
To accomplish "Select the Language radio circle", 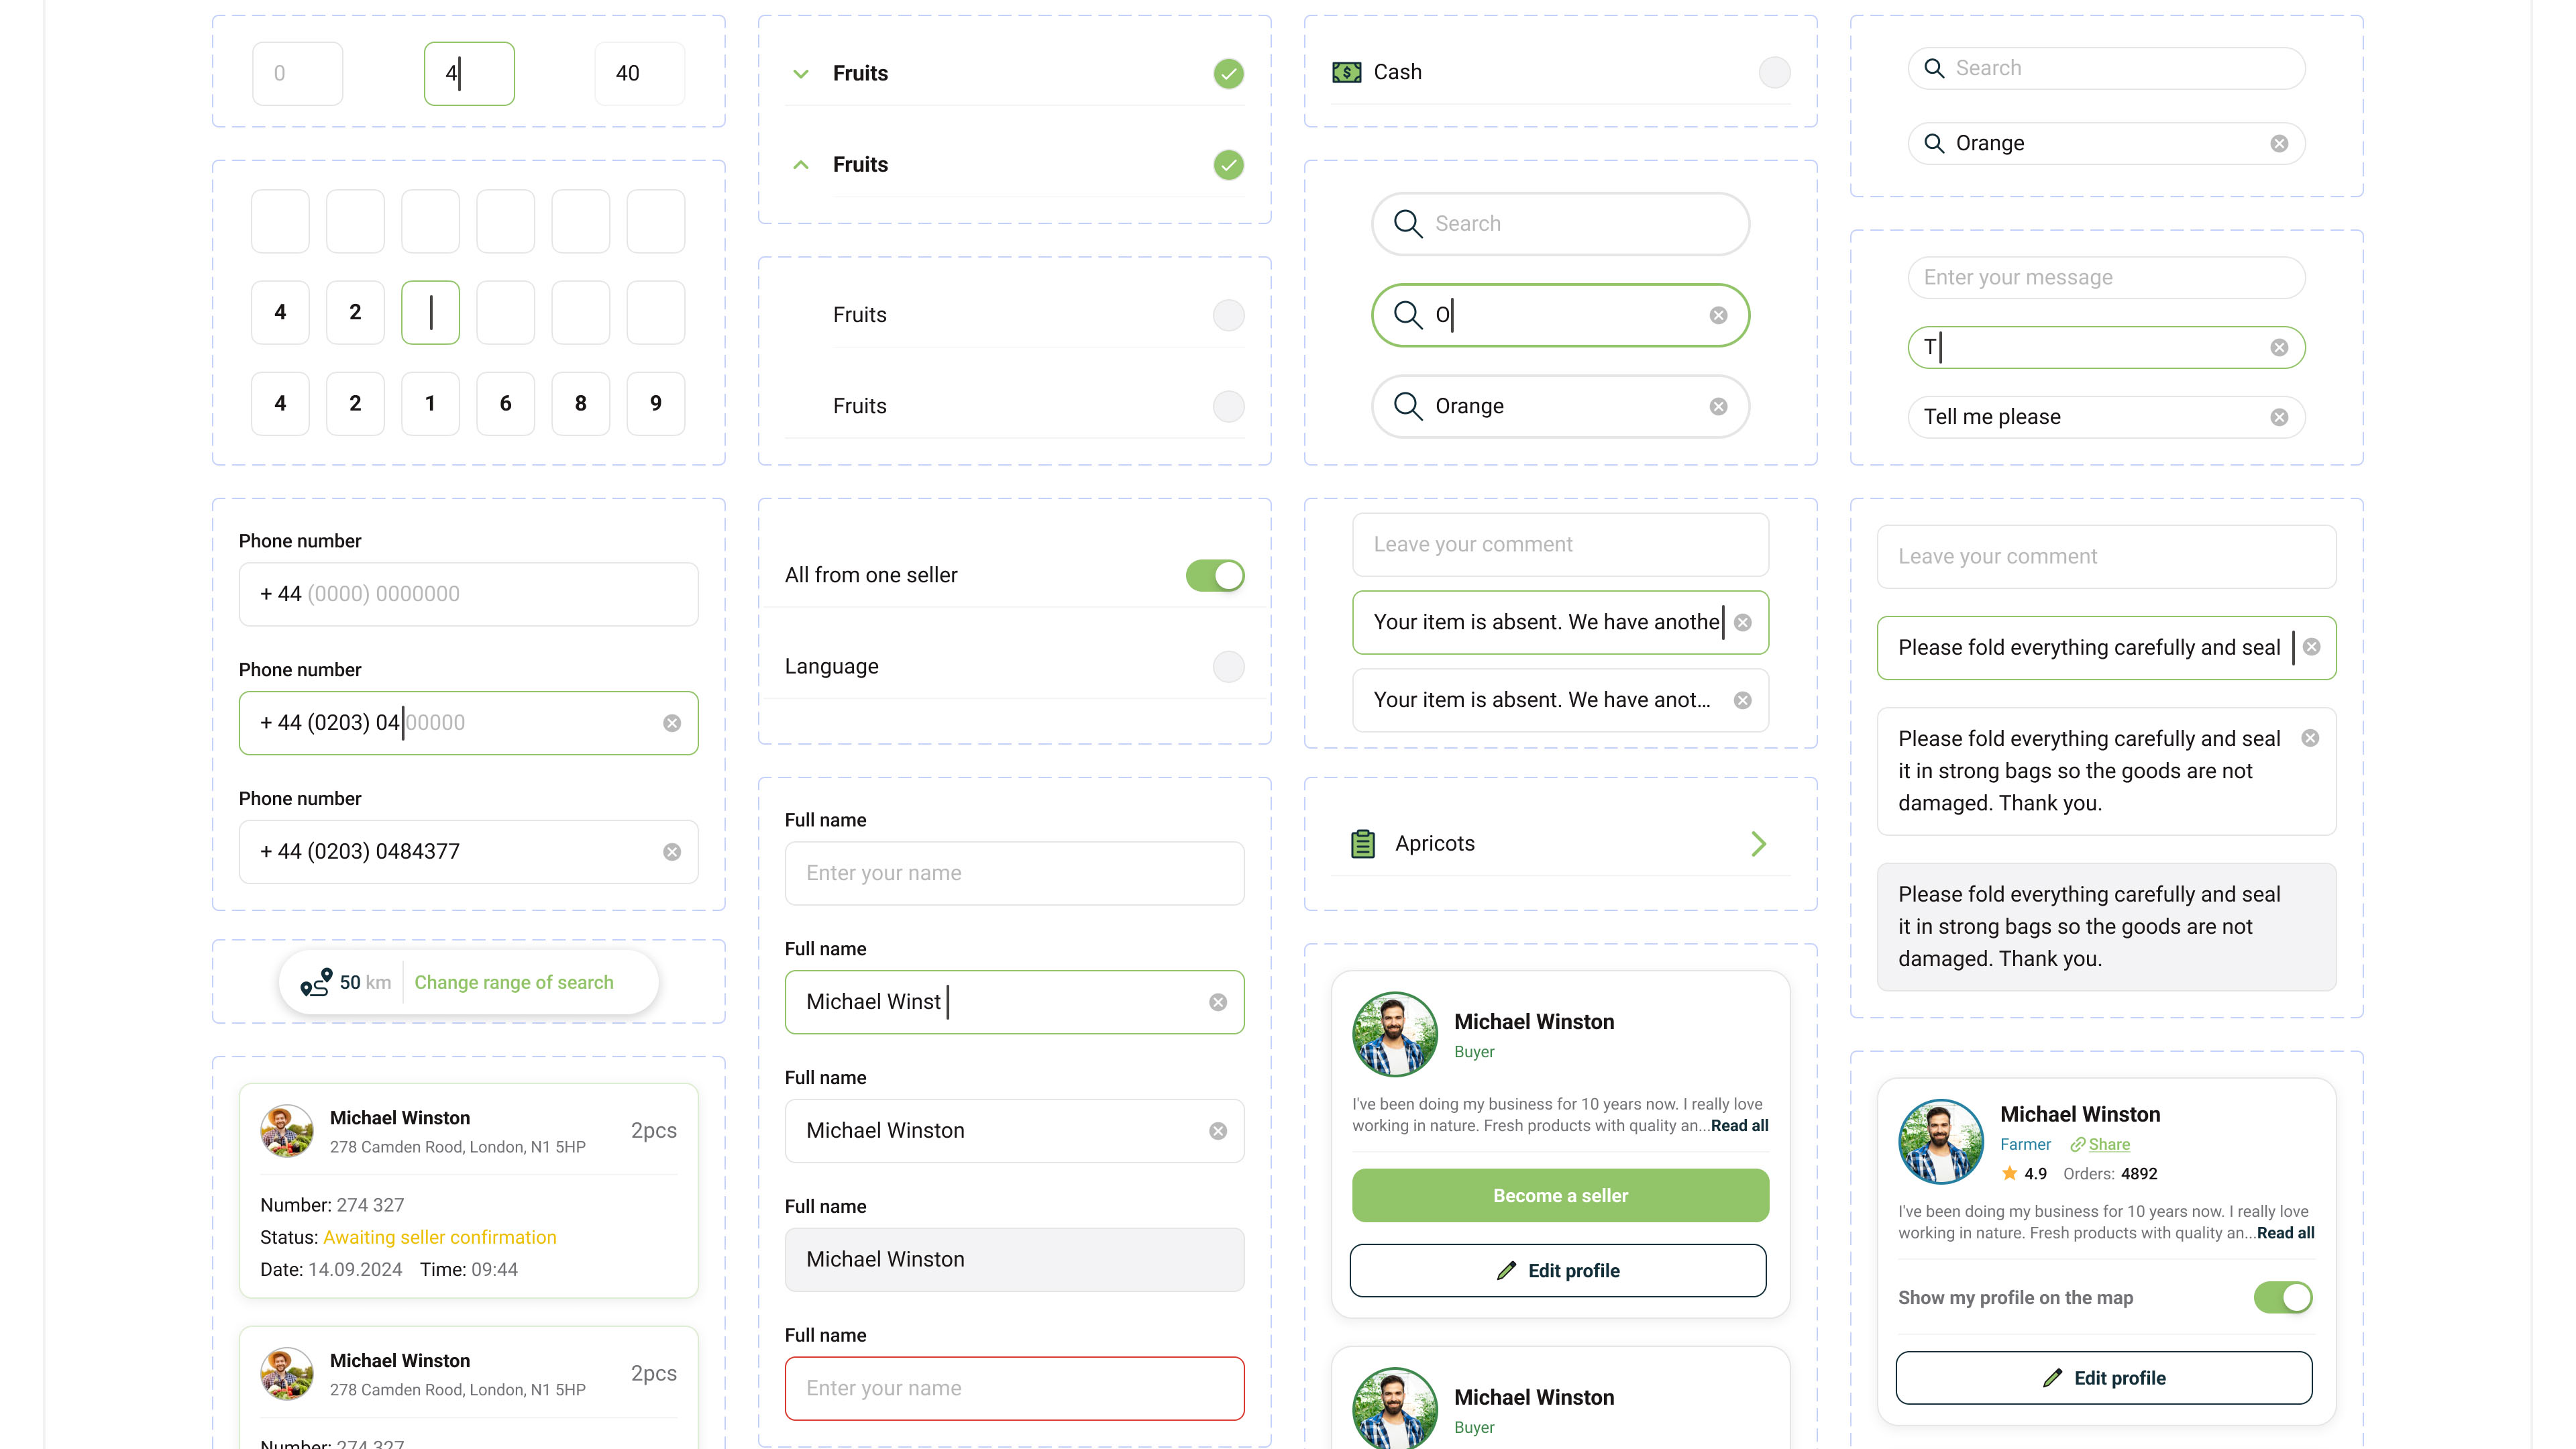I will [1228, 666].
